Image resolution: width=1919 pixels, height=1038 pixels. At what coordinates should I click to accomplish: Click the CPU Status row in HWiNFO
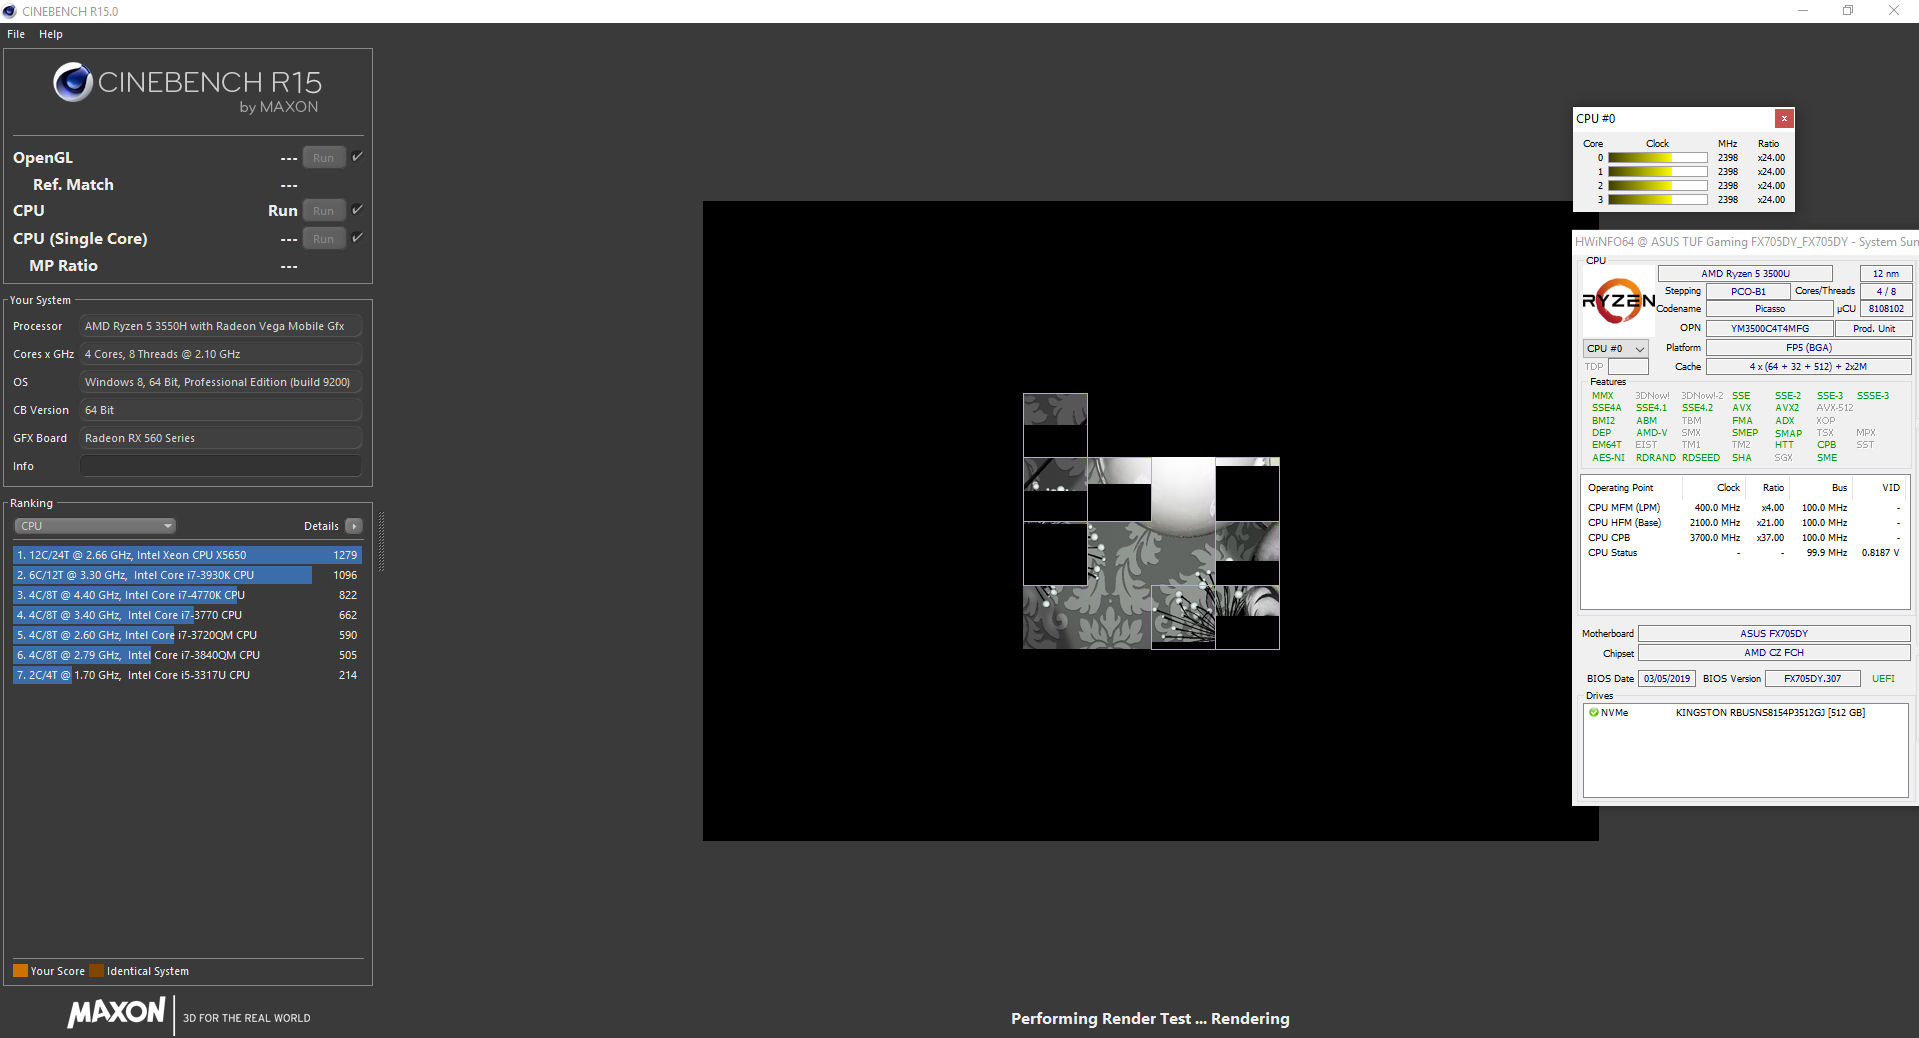click(x=1744, y=553)
